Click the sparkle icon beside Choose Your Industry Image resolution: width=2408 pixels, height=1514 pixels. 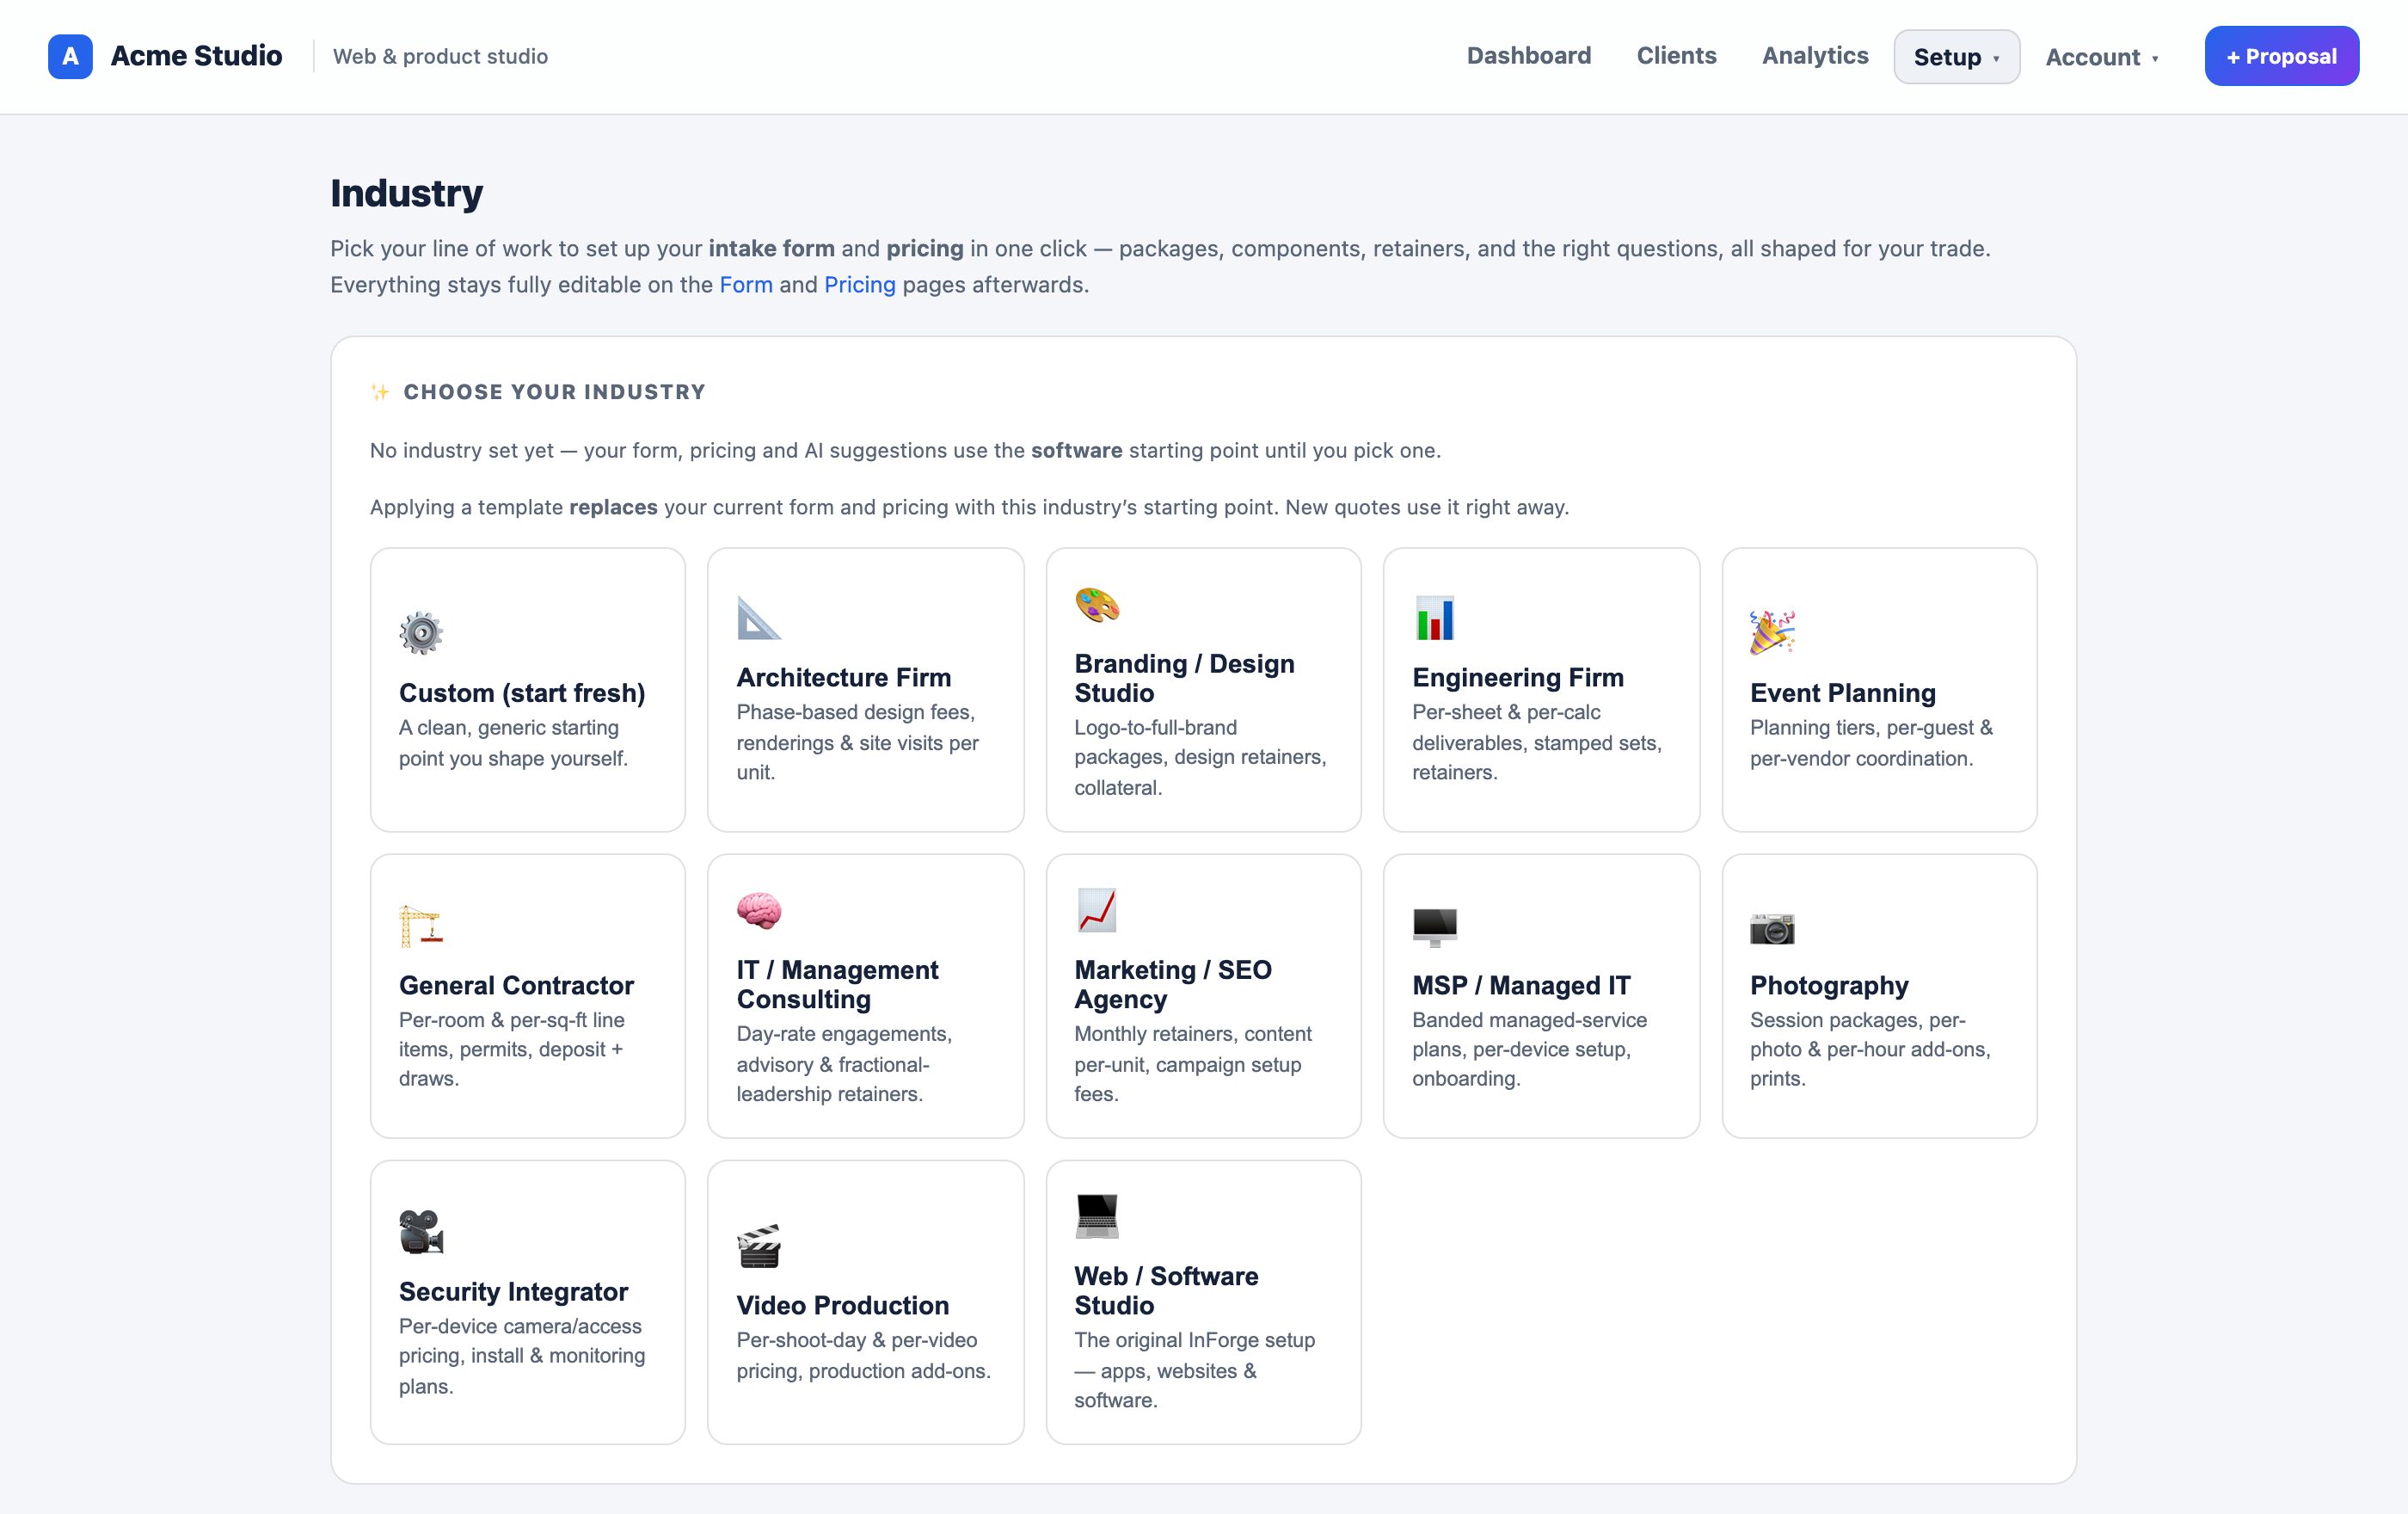pyautogui.click(x=380, y=392)
